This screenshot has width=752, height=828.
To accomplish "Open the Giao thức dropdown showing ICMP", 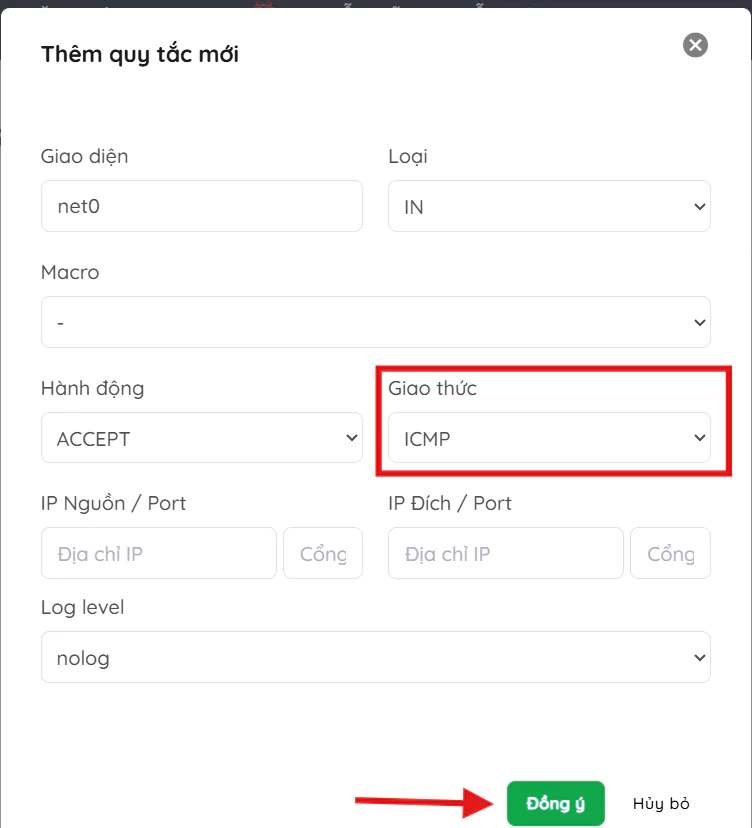I will [x=549, y=438].
